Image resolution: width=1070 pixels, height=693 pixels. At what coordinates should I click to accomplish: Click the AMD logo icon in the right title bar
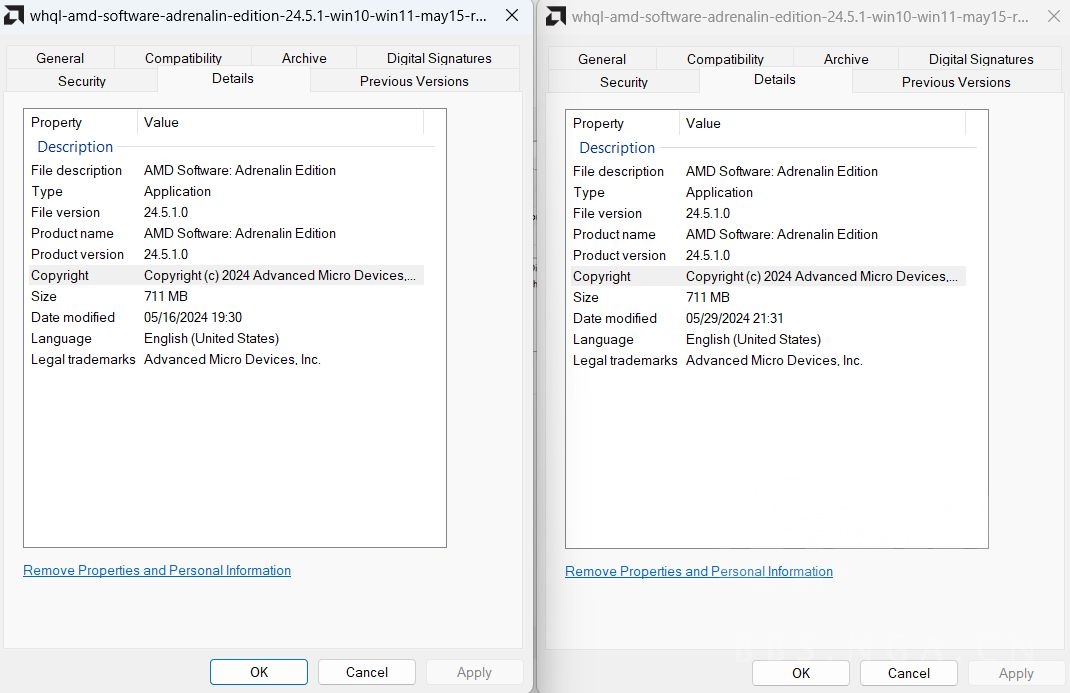556,16
